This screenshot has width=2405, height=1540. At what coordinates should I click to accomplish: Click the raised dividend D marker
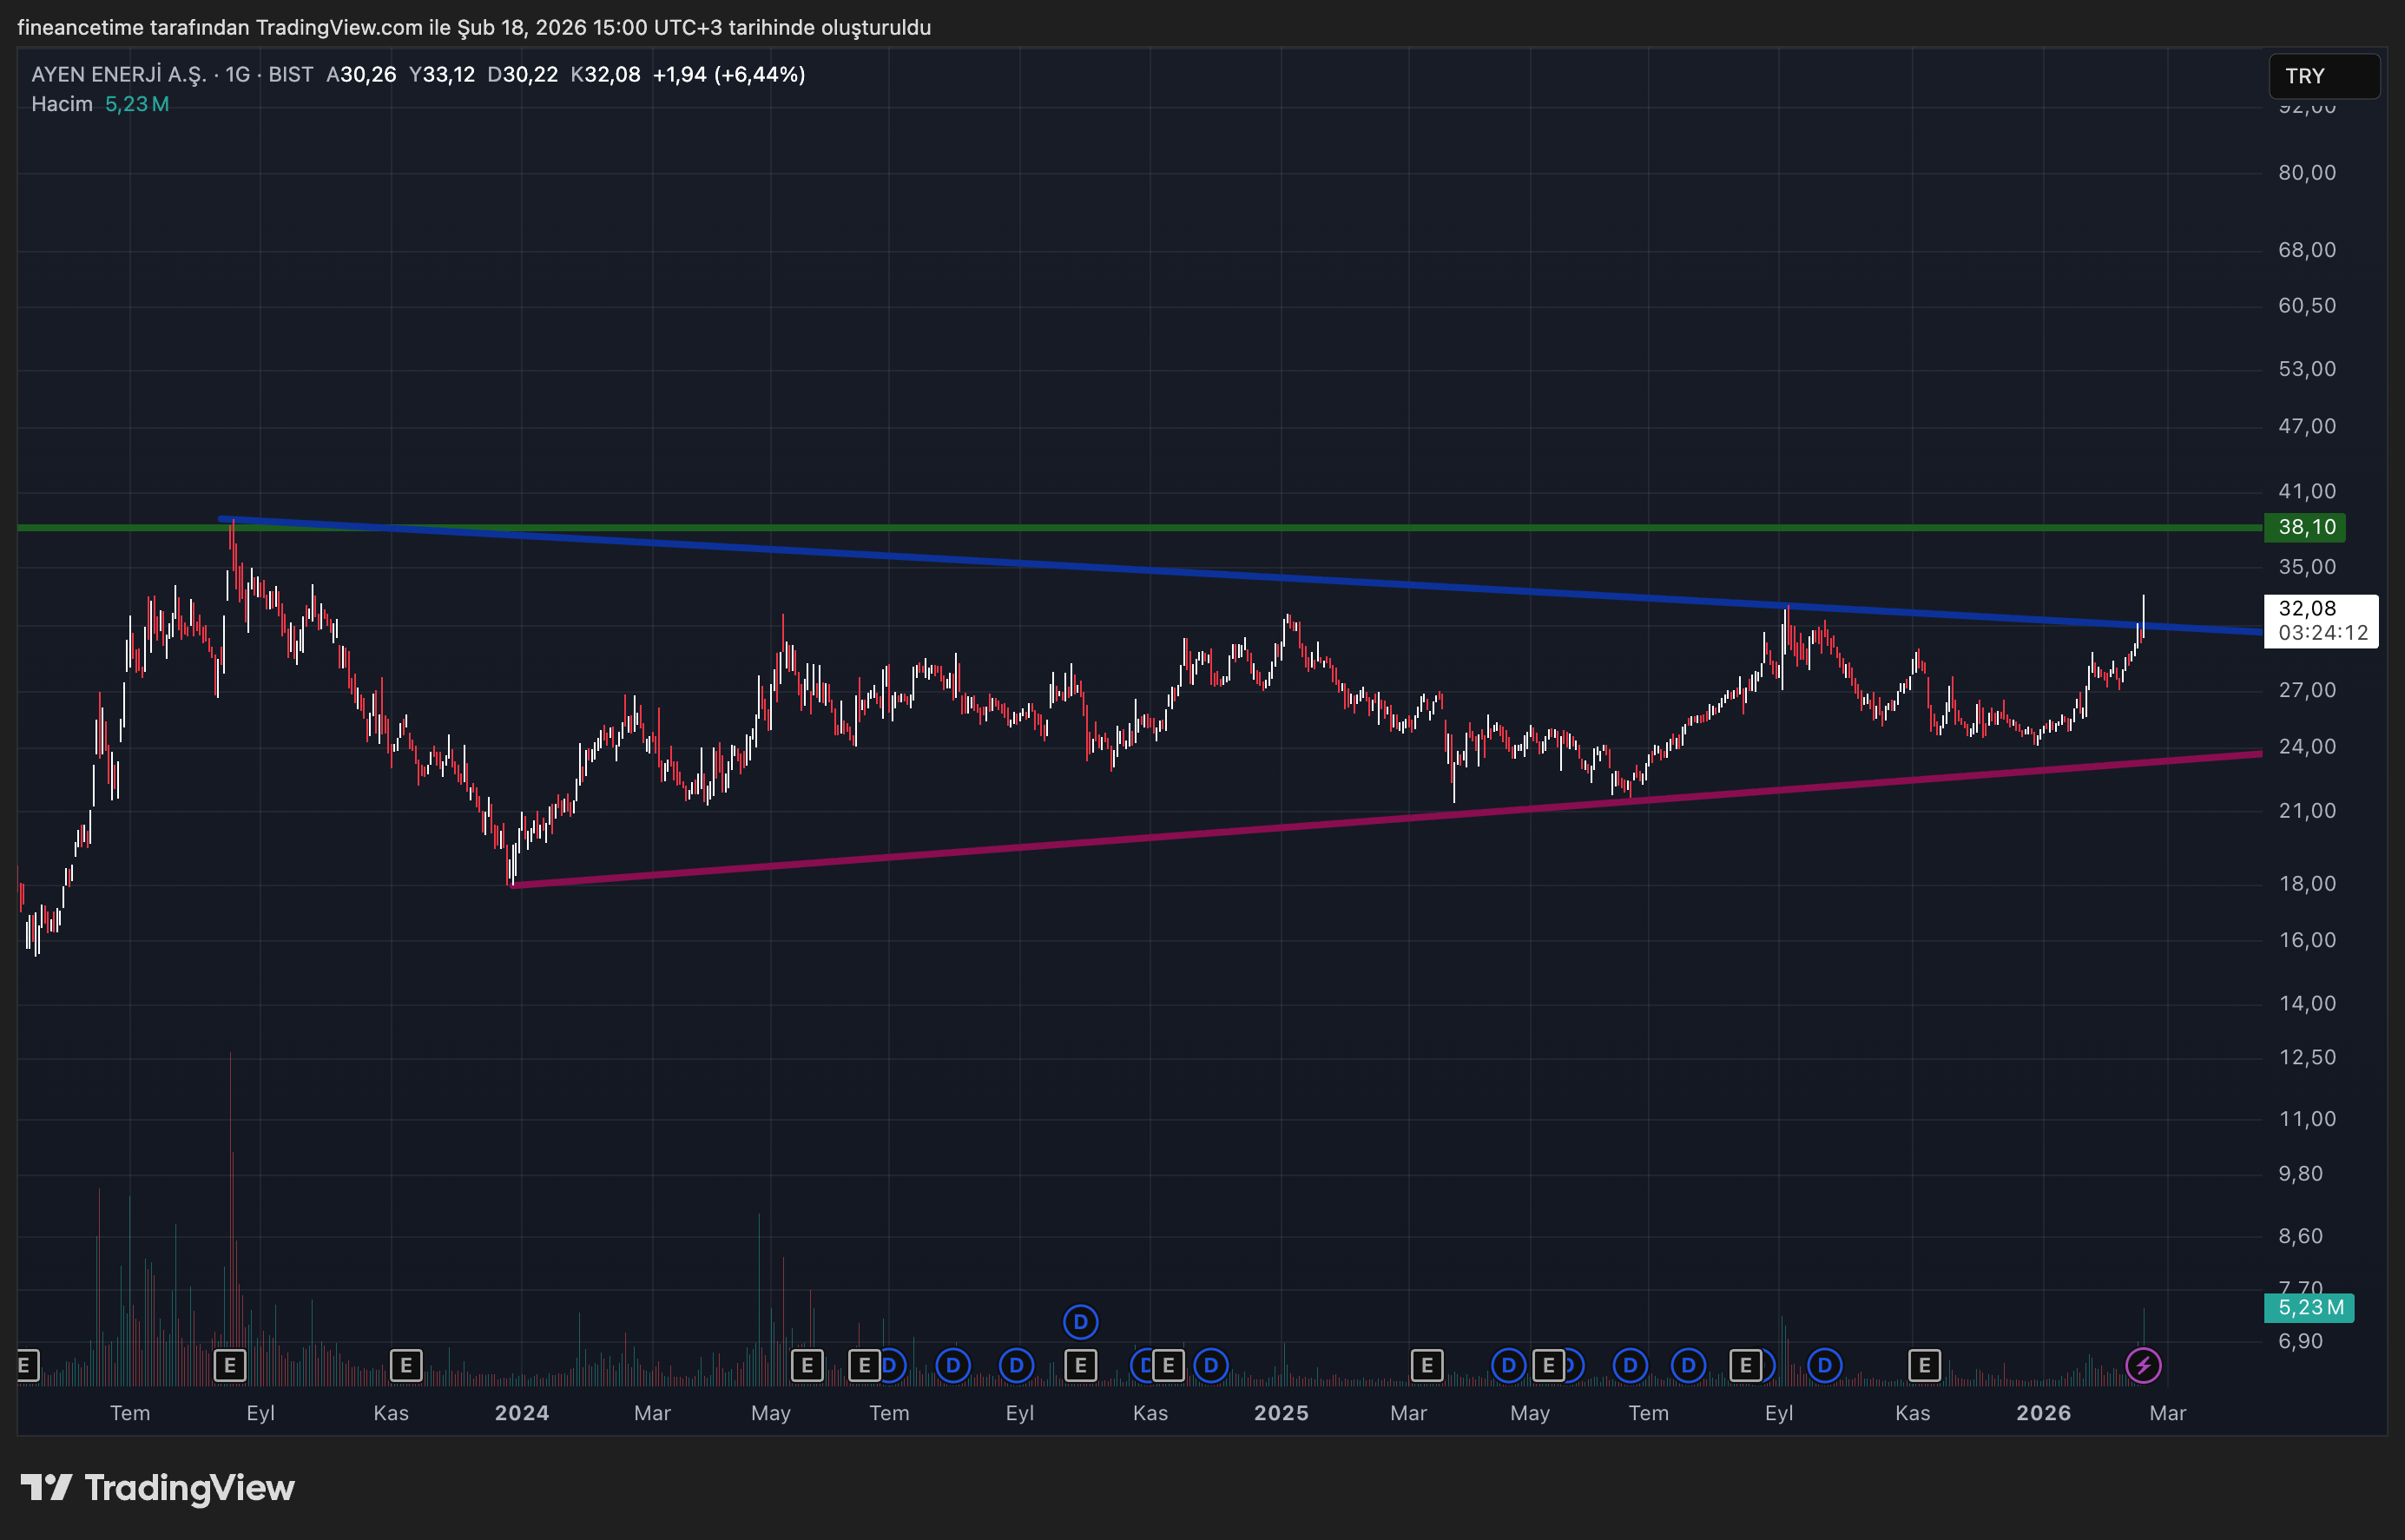point(1080,1322)
